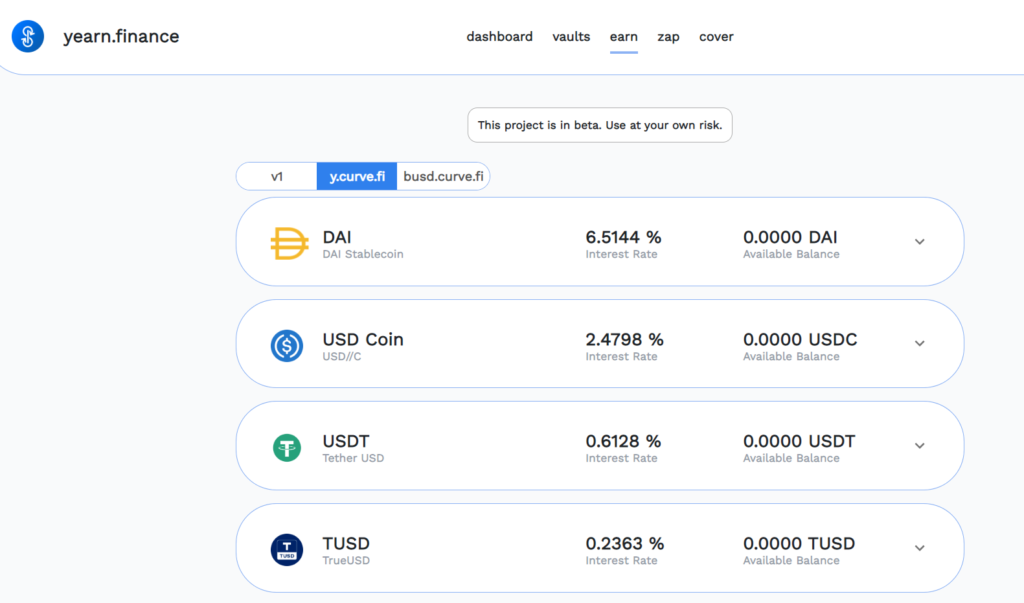The width and height of the screenshot is (1024, 603).
Task: Click the DAI coin icon
Action: [289, 244]
